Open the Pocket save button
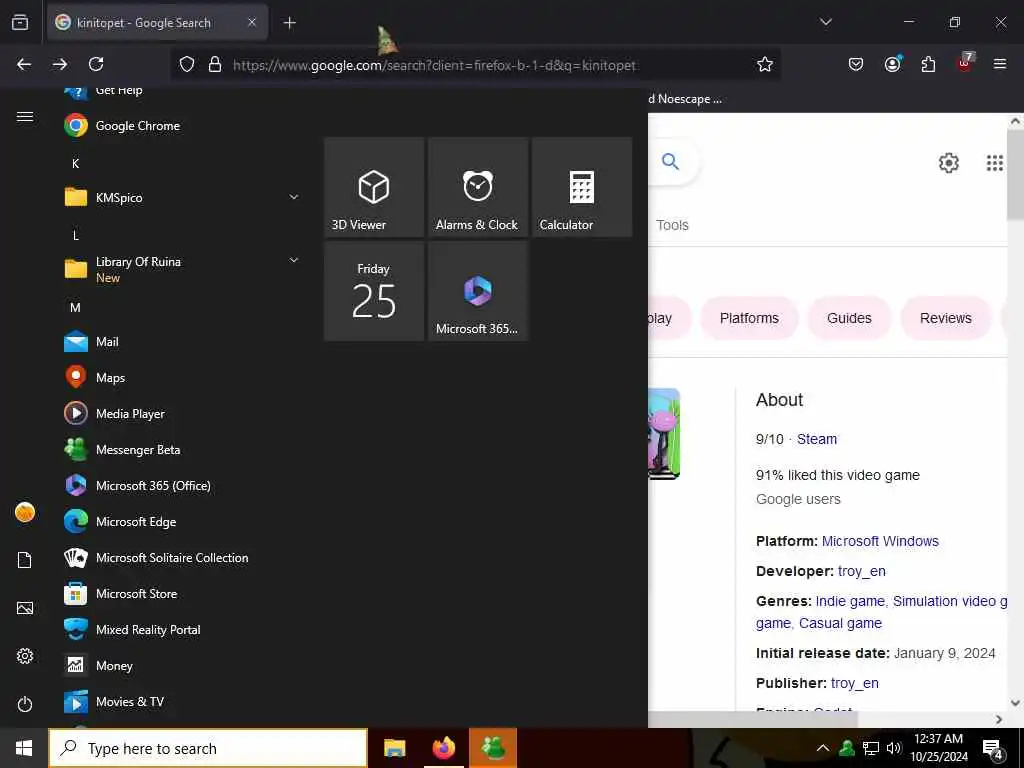Screen dimensions: 1024x768 856,64
